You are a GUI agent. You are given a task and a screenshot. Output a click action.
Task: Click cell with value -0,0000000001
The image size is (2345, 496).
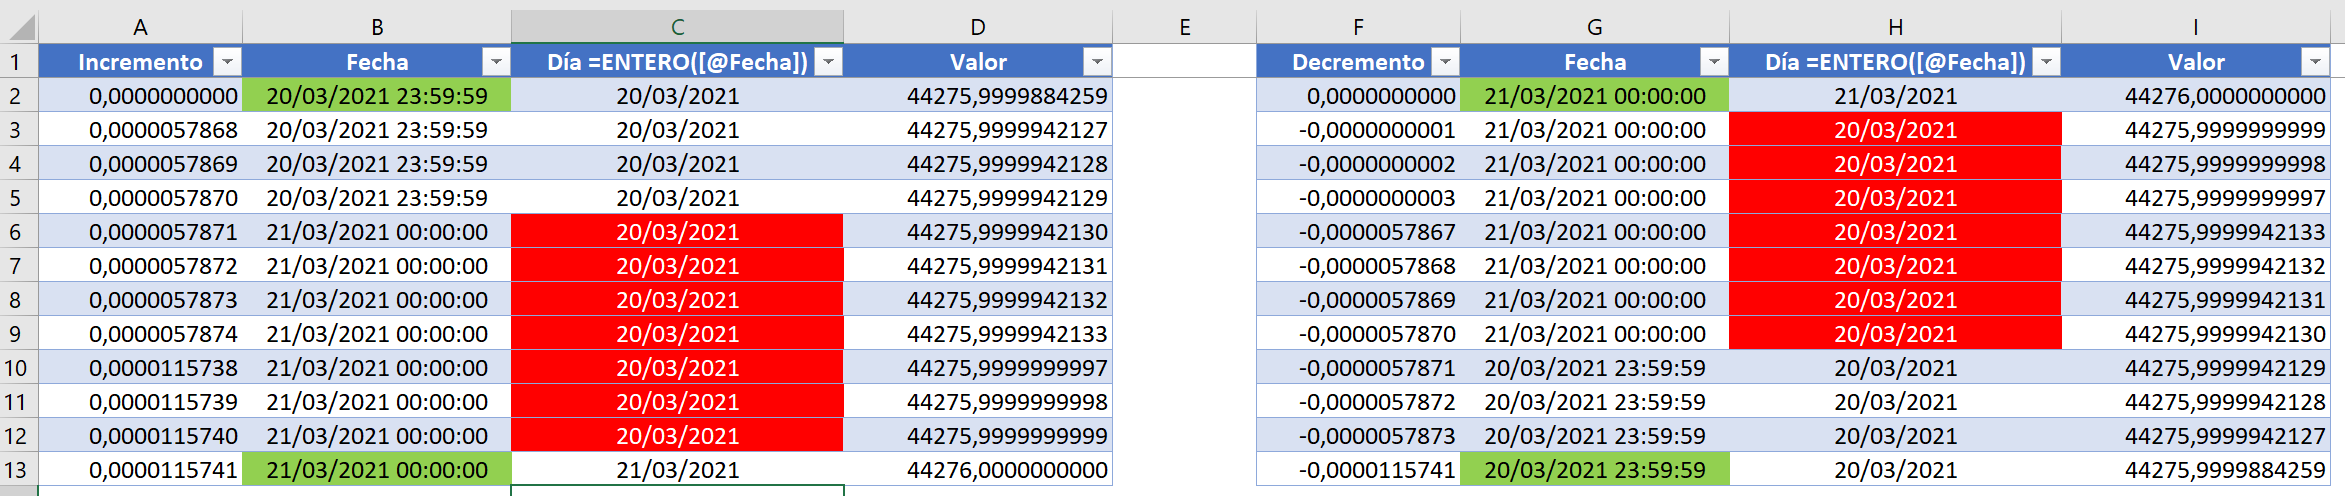1358,130
